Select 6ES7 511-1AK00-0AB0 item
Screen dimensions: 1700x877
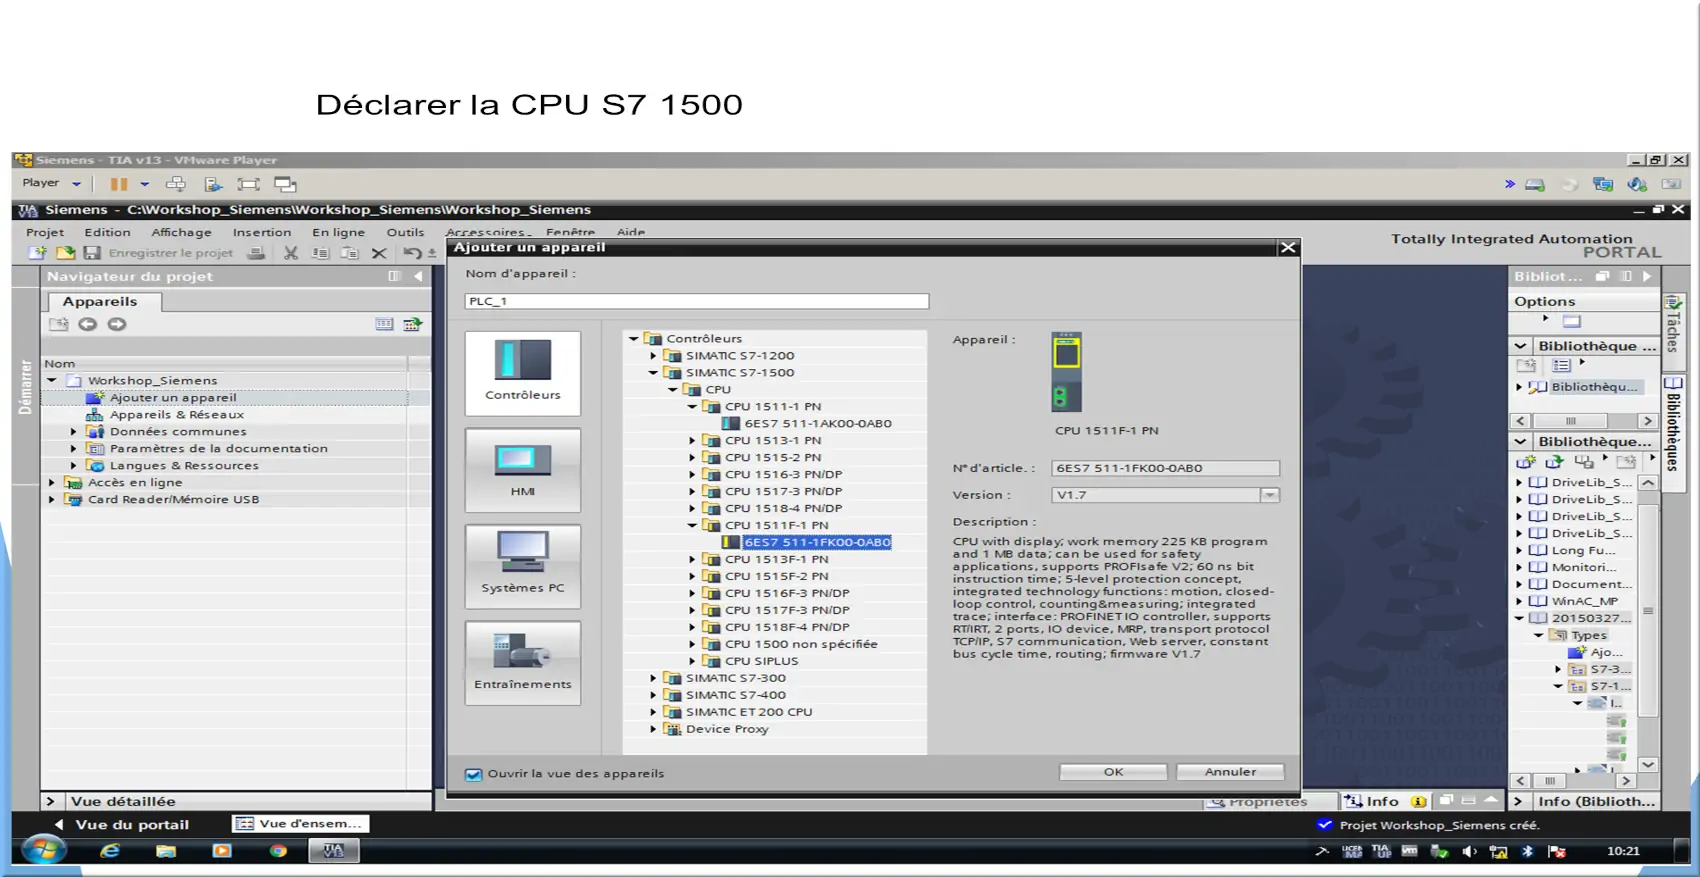(817, 424)
